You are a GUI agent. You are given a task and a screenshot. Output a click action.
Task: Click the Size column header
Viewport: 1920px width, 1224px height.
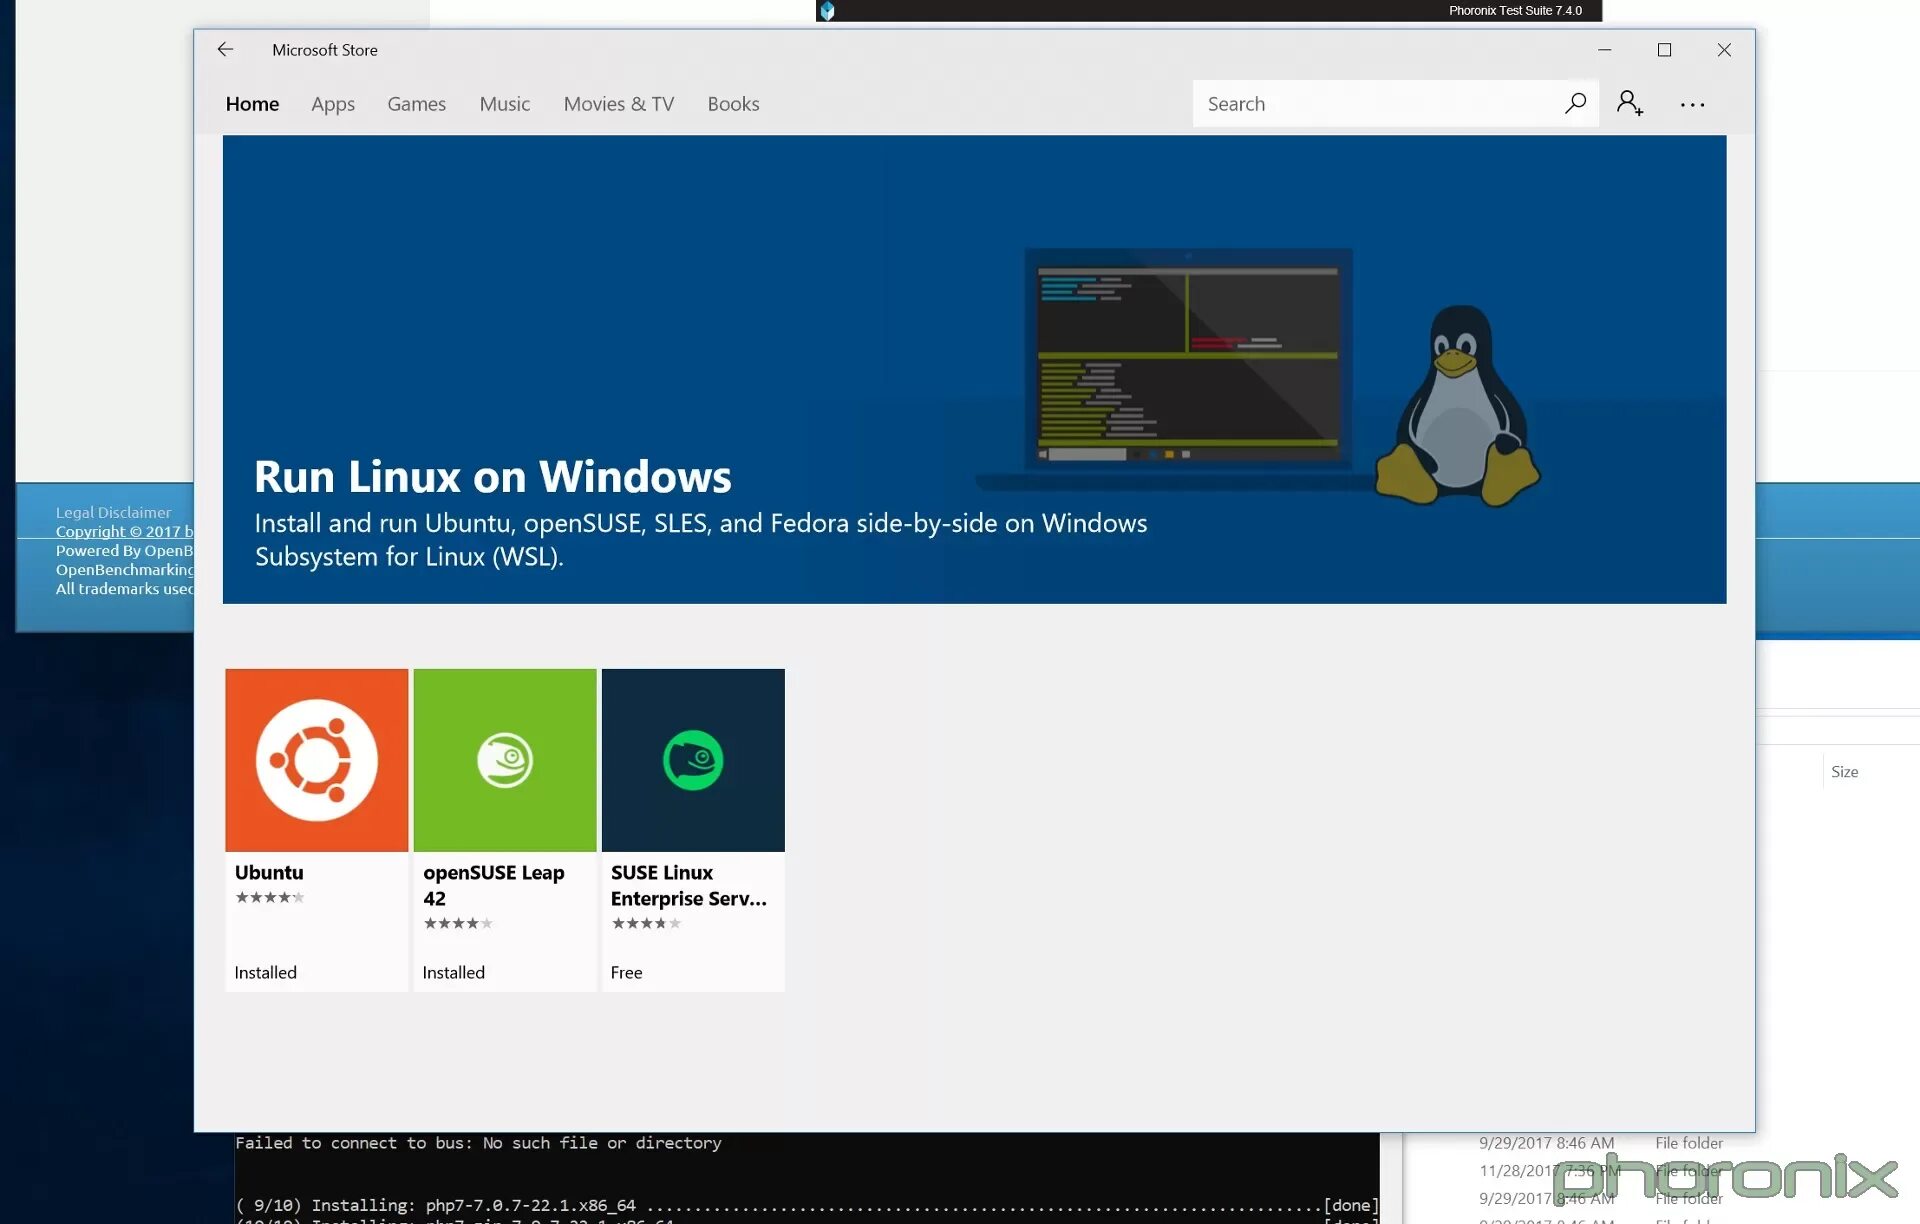pyautogui.click(x=1844, y=771)
